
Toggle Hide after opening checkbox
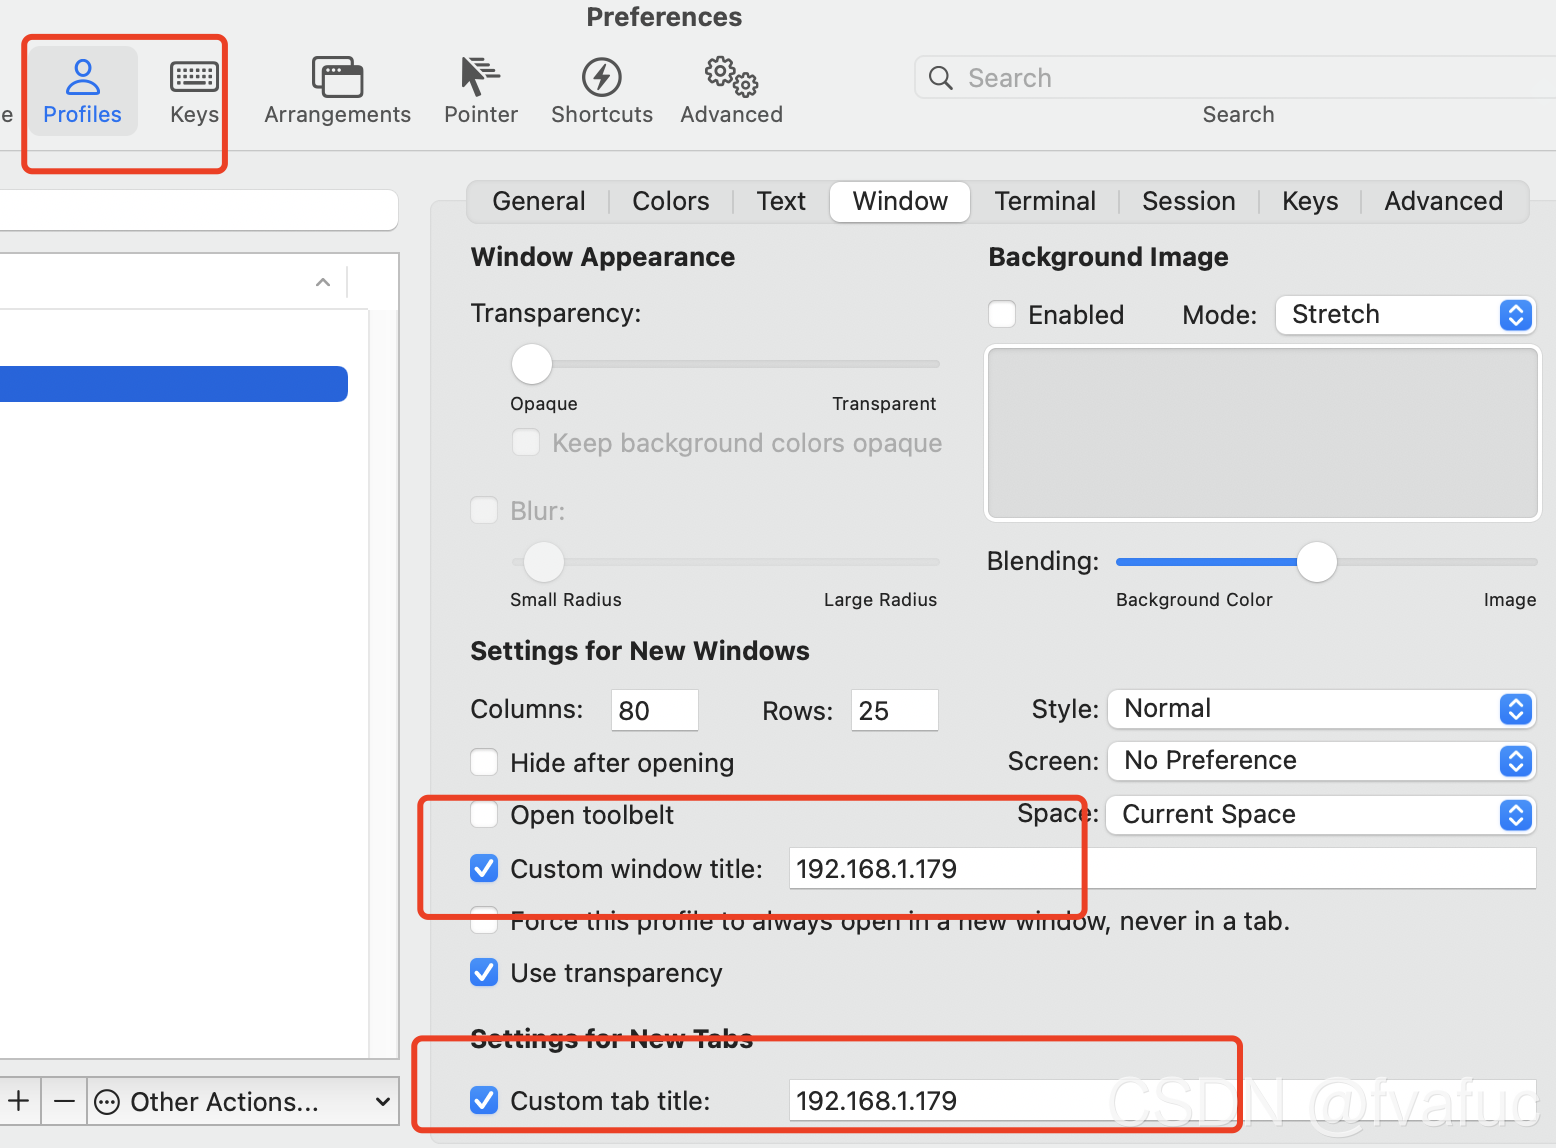tap(484, 762)
